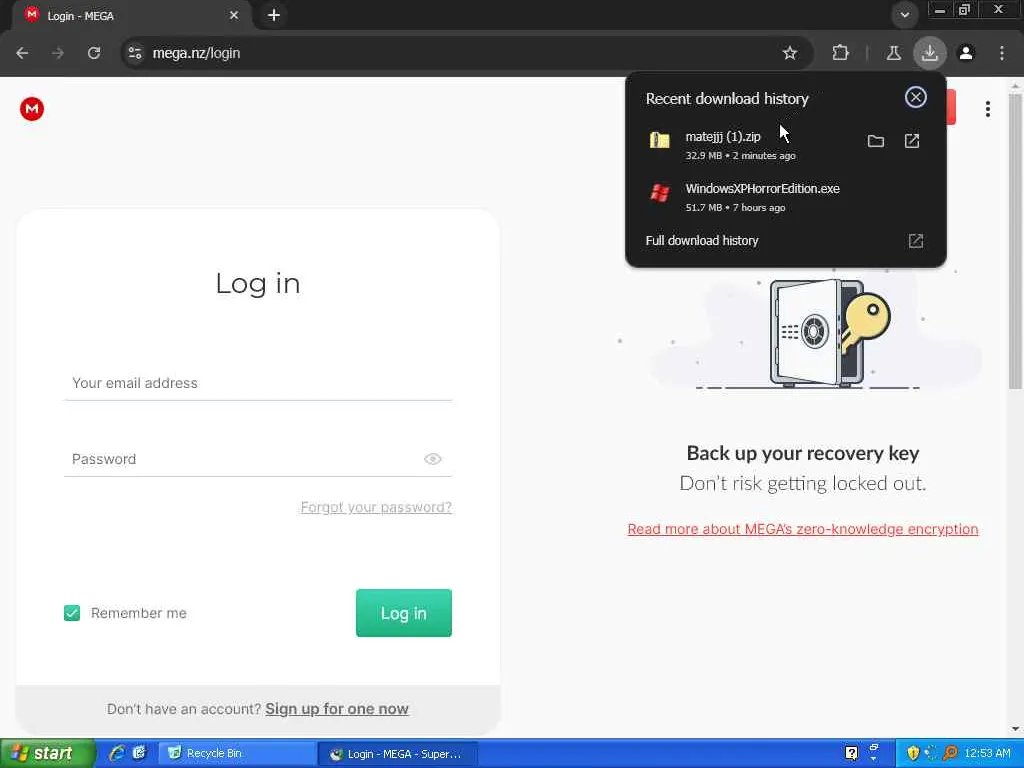1024x768 pixels.
Task: Open the Chrome three-dot menu
Action: coord(1002,53)
